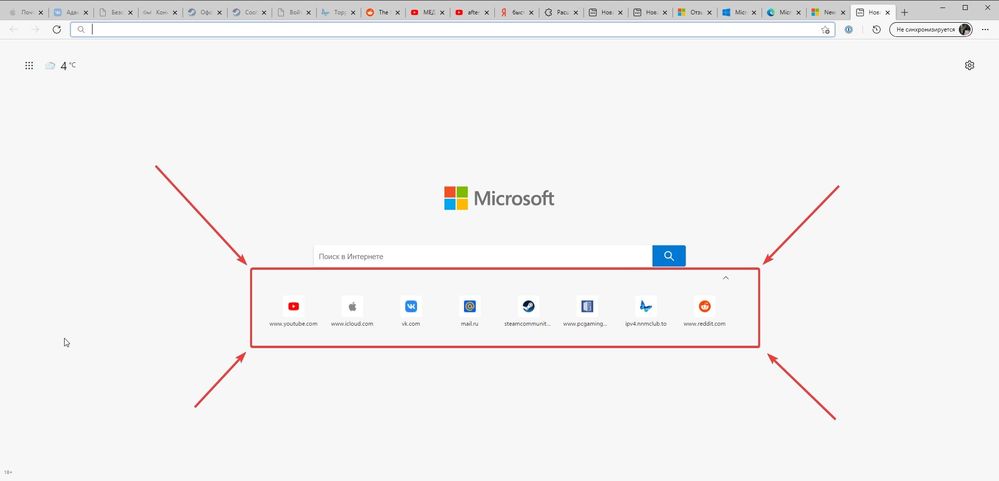Close the 'New' tab
The image size is (999, 481).
[x=844, y=12]
